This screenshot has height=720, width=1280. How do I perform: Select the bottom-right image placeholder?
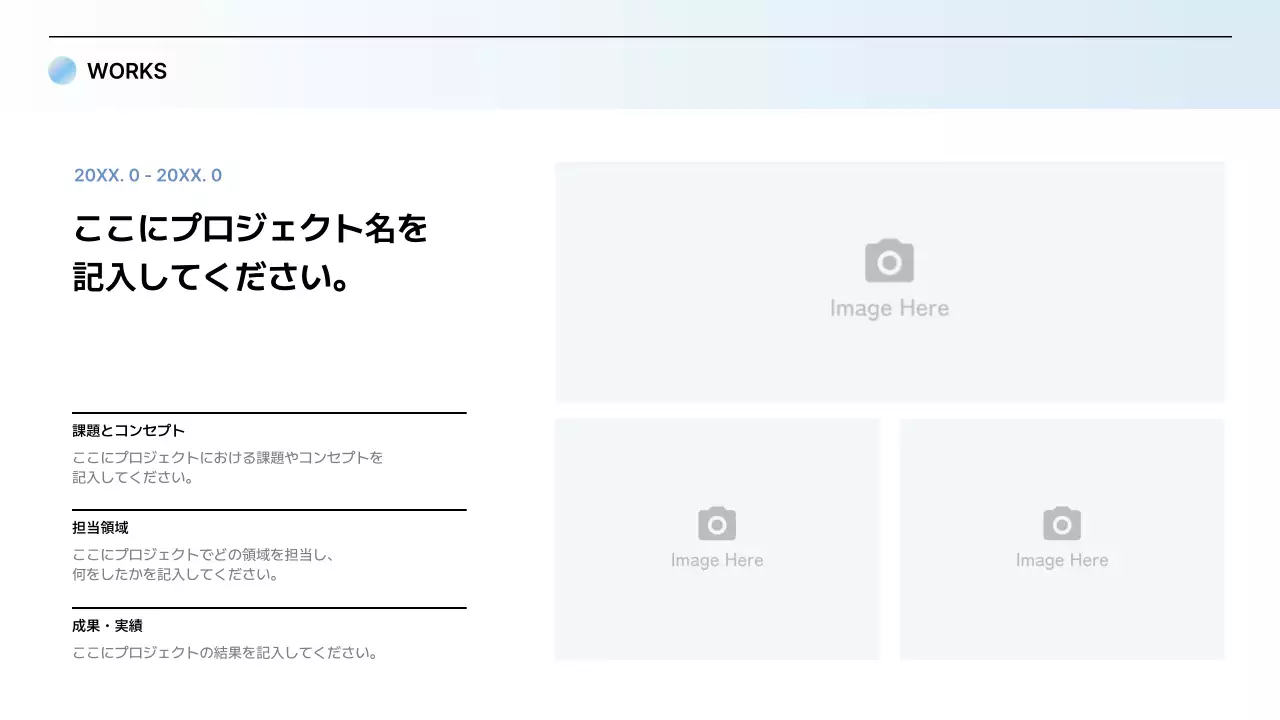point(1061,539)
